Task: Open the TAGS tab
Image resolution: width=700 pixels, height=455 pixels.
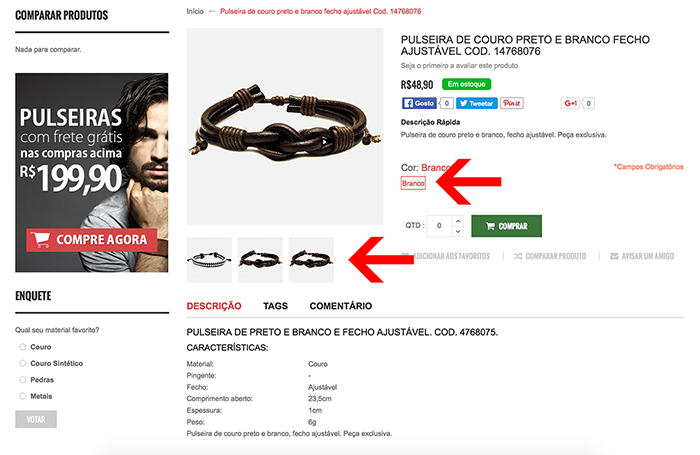Action: tap(275, 306)
